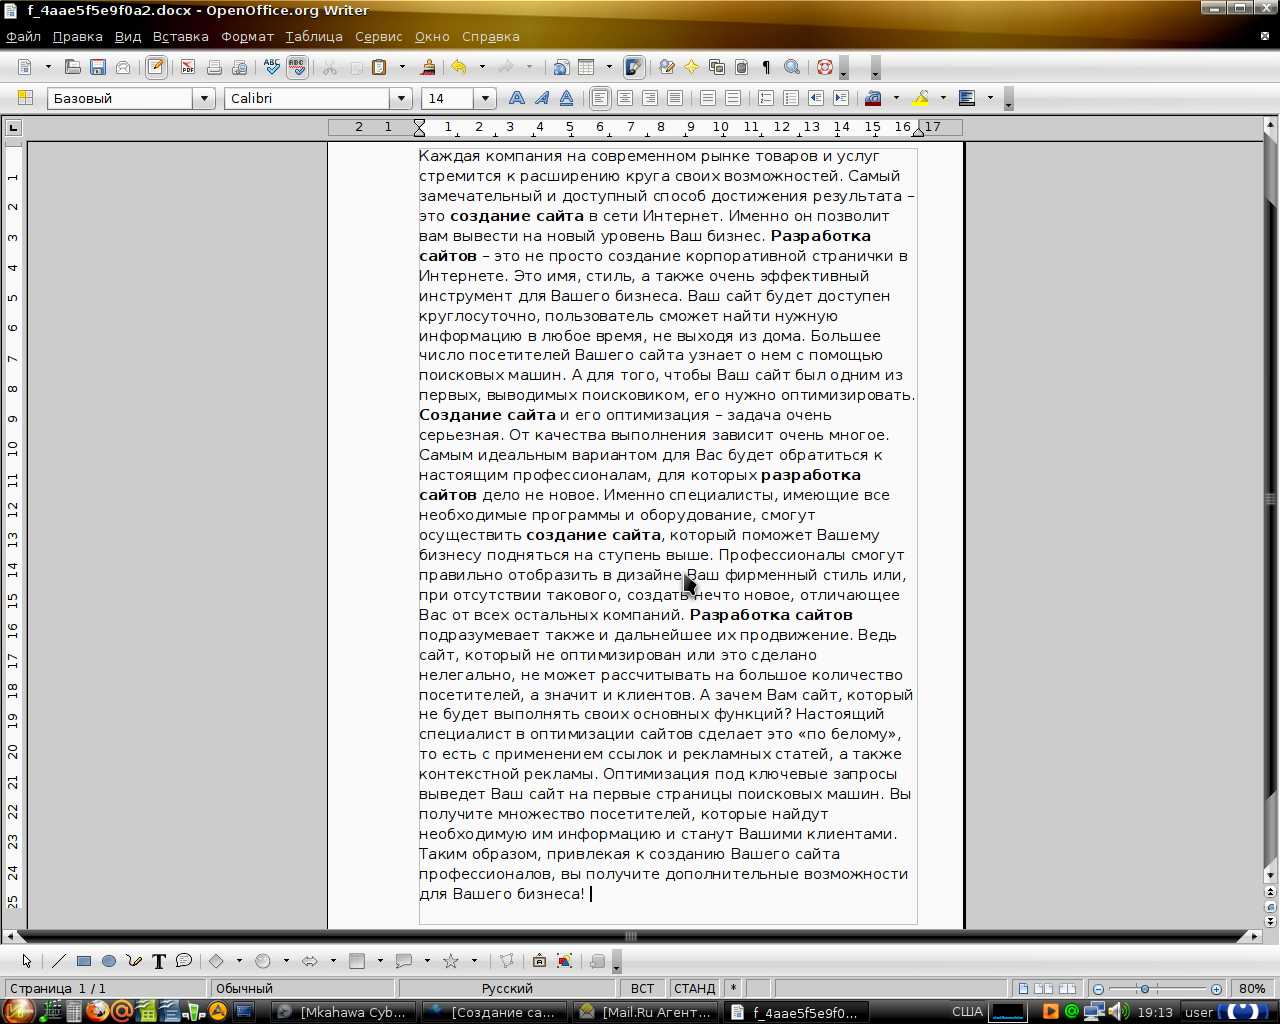Toggle nonprinting characters pilcrow
This screenshot has width=1280, height=1024.
point(767,67)
